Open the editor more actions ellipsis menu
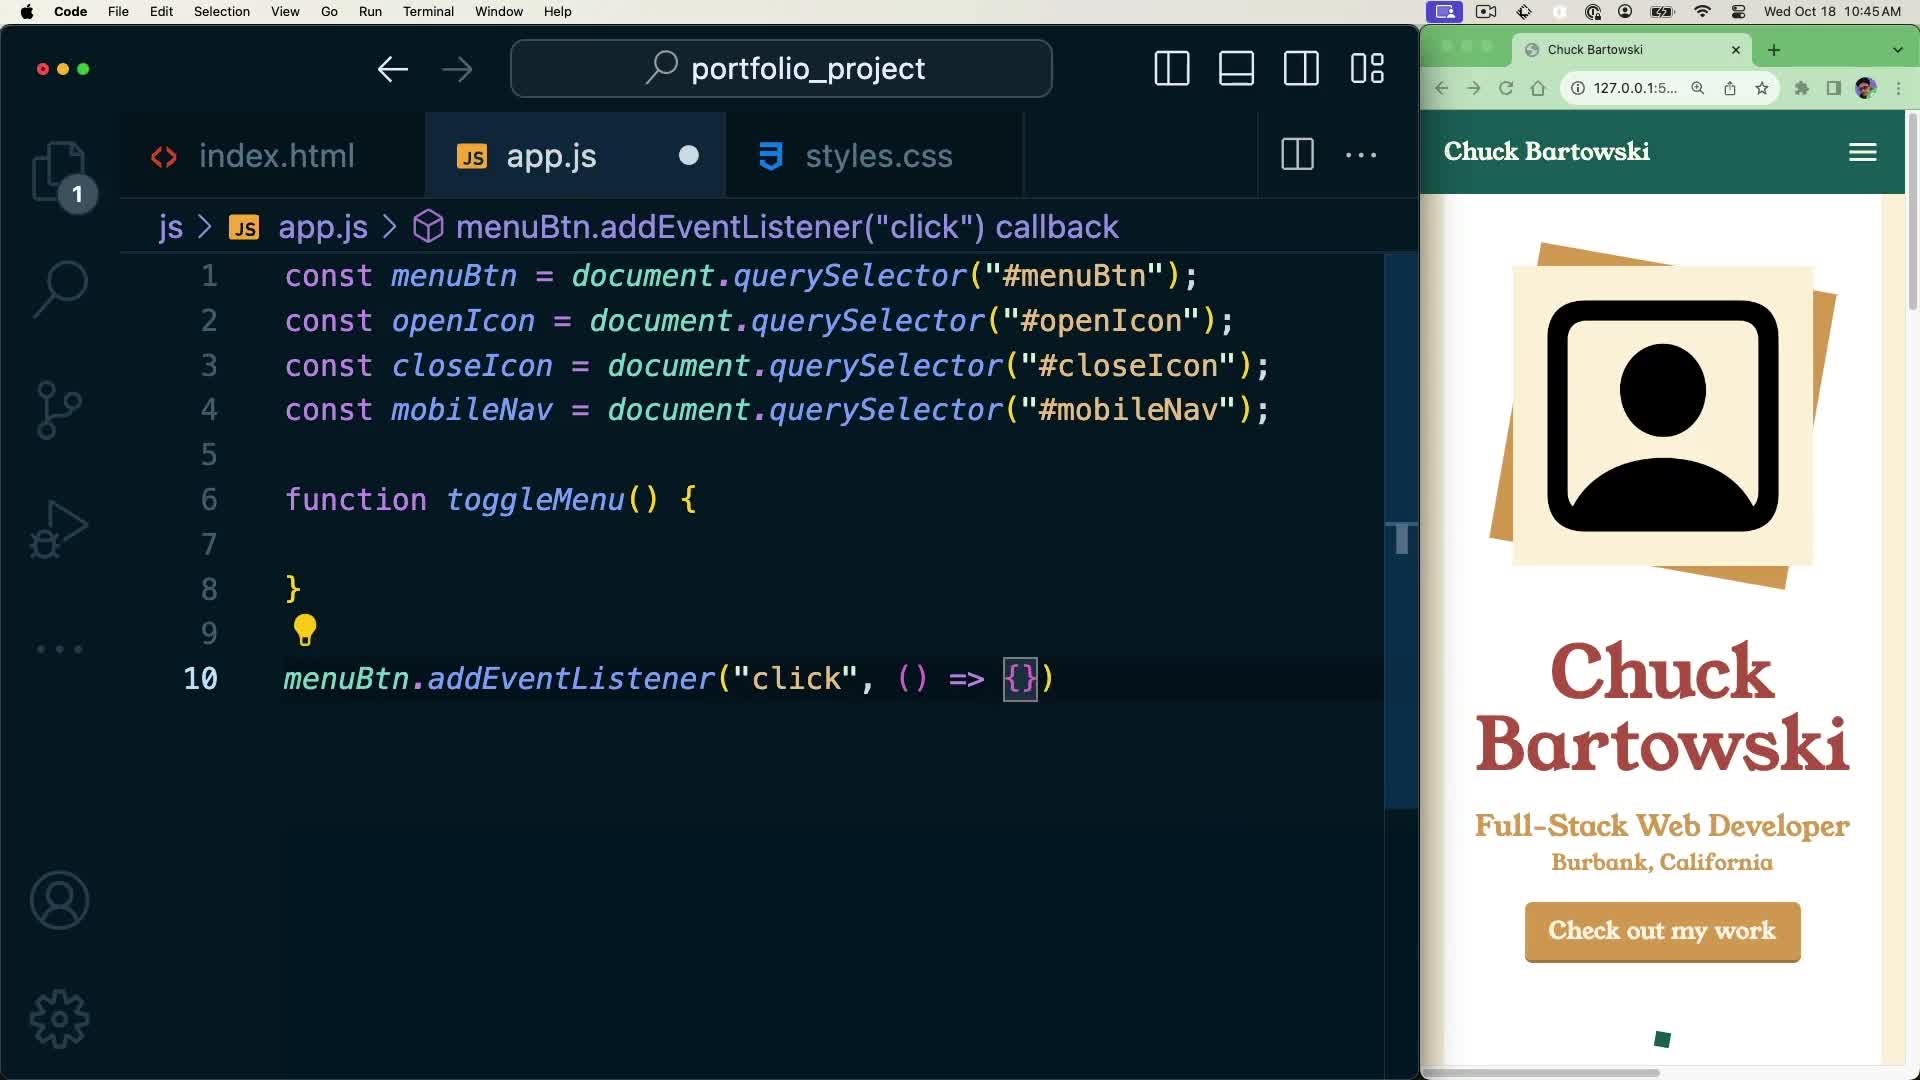Image resolution: width=1920 pixels, height=1080 pixels. (1362, 155)
